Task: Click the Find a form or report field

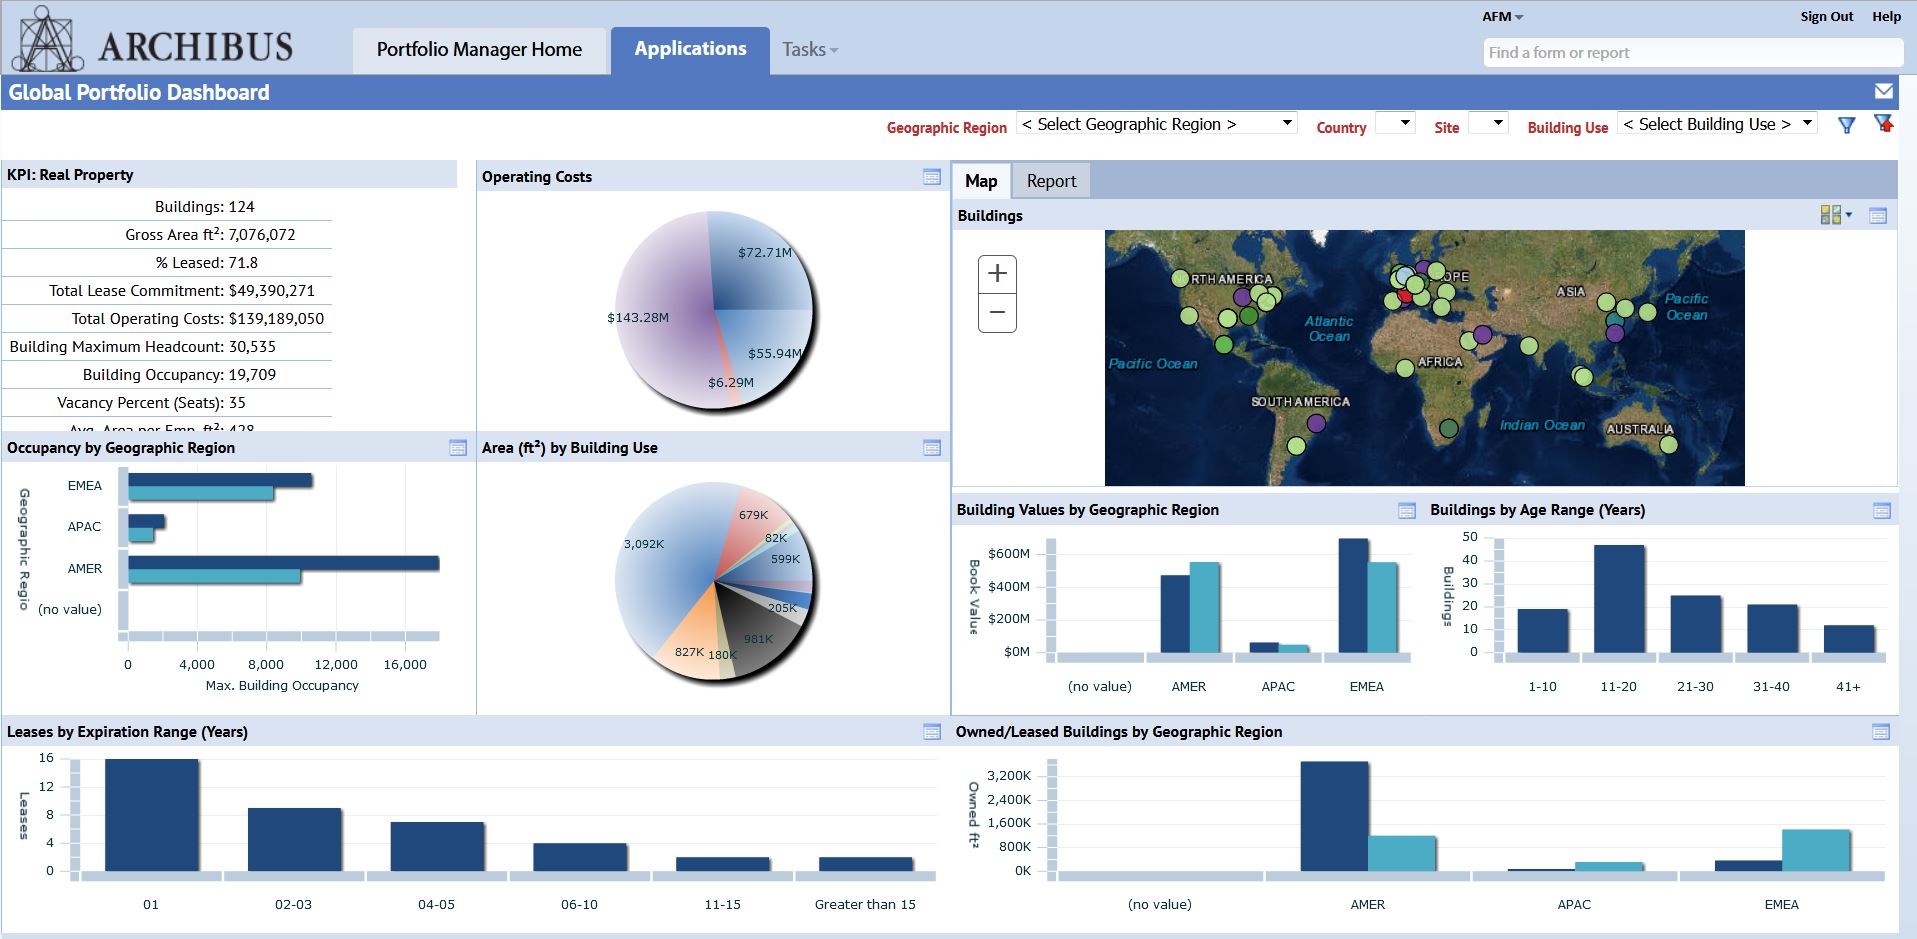Action: tap(1692, 53)
